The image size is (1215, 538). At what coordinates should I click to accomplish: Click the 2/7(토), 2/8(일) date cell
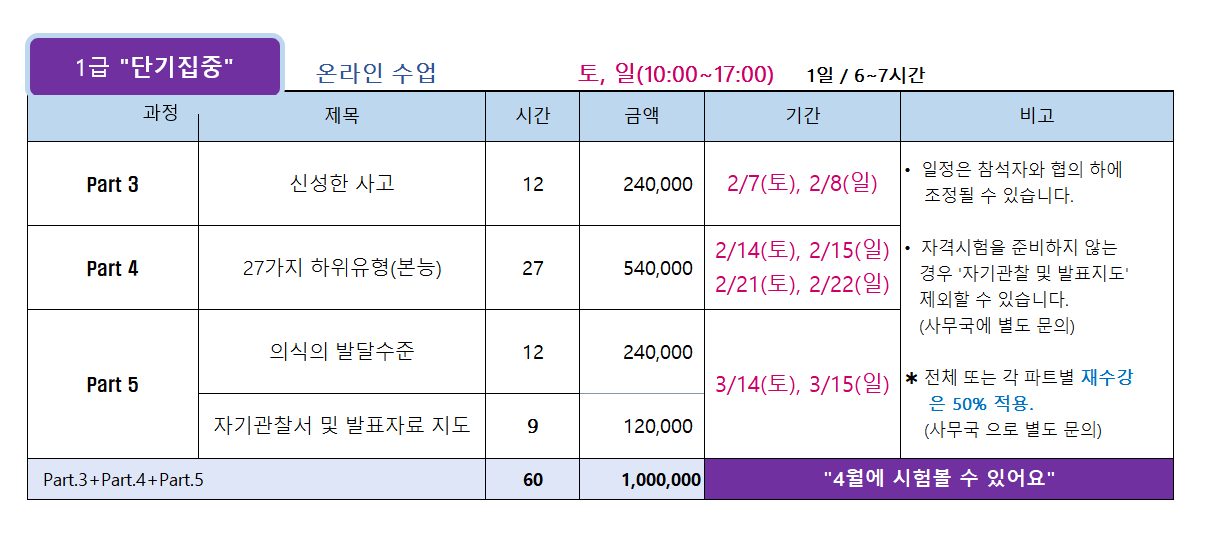[x=802, y=183]
